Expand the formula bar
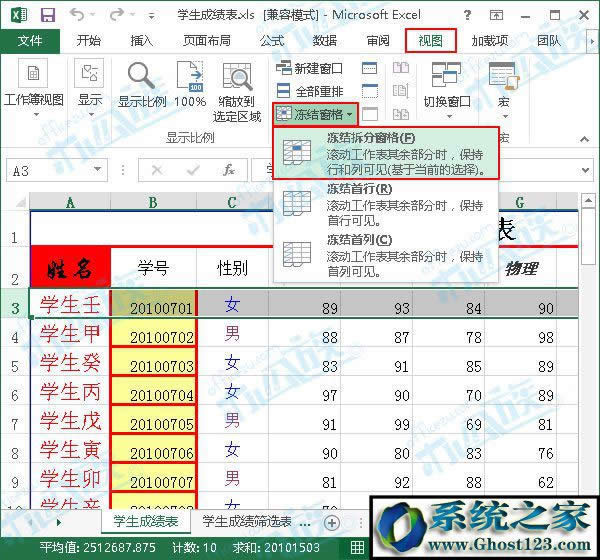 (585, 170)
